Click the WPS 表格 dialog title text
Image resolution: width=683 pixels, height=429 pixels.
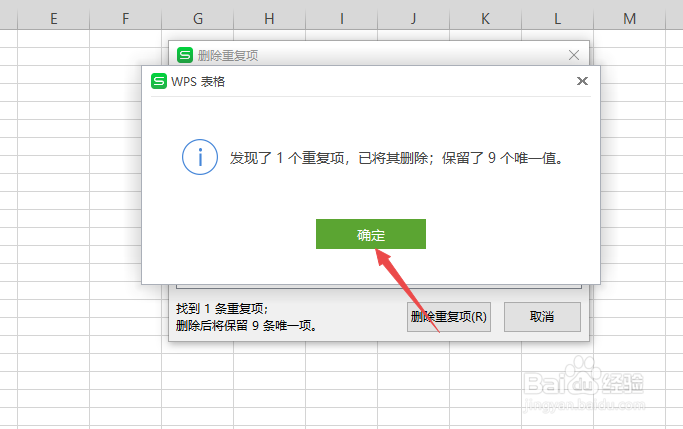(198, 81)
